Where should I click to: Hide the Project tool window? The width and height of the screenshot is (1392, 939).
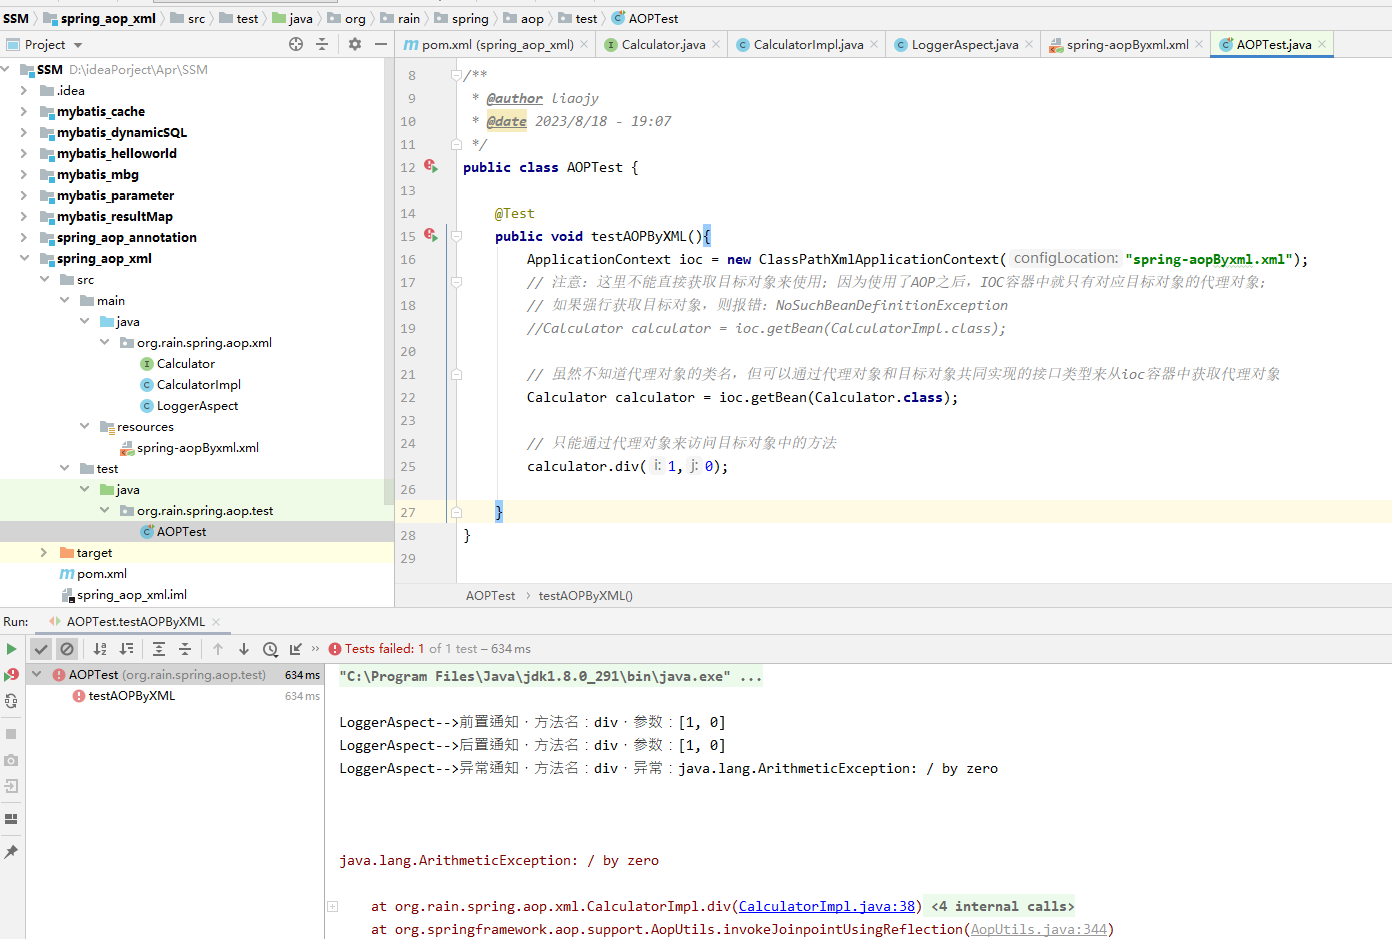click(x=381, y=44)
